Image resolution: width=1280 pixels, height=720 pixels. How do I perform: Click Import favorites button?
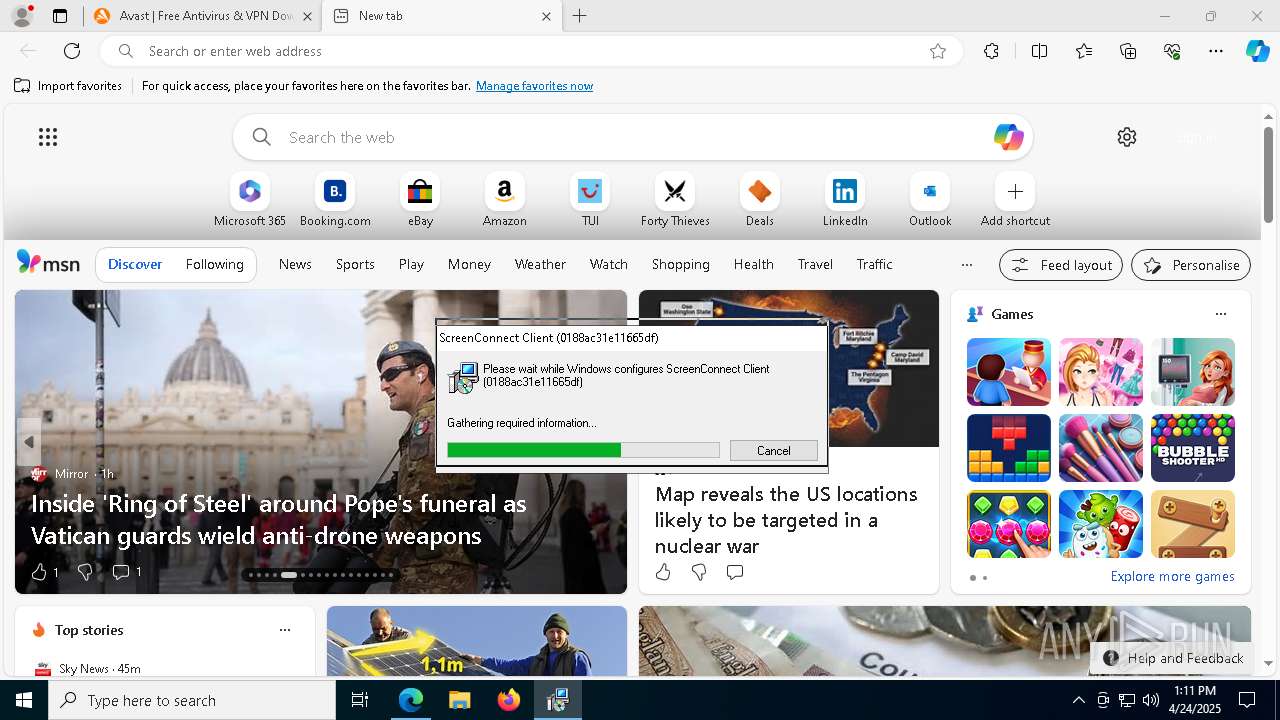tap(68, 86)
